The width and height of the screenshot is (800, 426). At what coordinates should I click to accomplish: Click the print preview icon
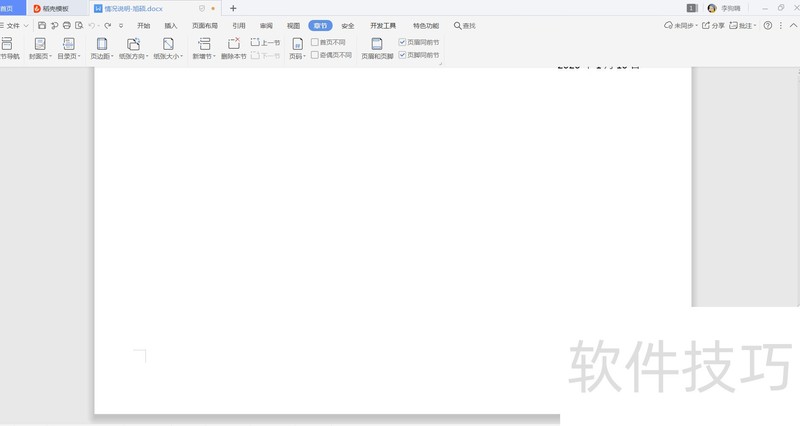(79, 26)
